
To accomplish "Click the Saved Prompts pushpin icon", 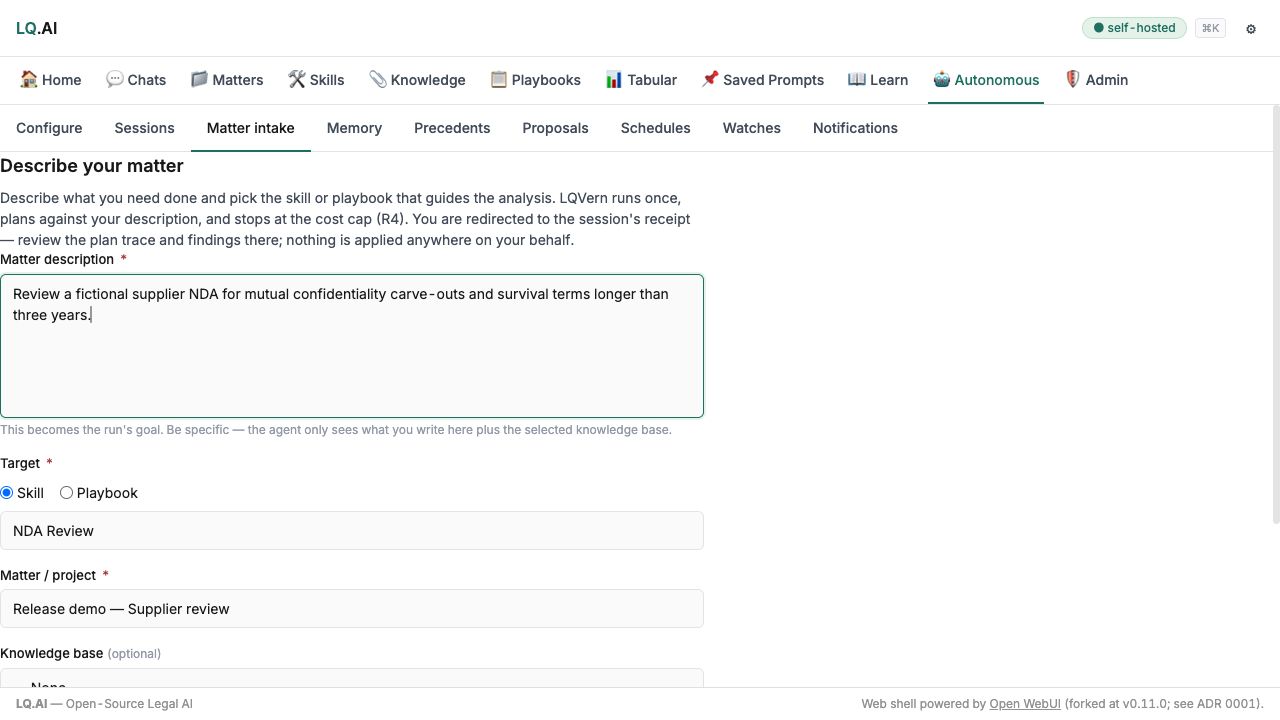I will (710, 80).
